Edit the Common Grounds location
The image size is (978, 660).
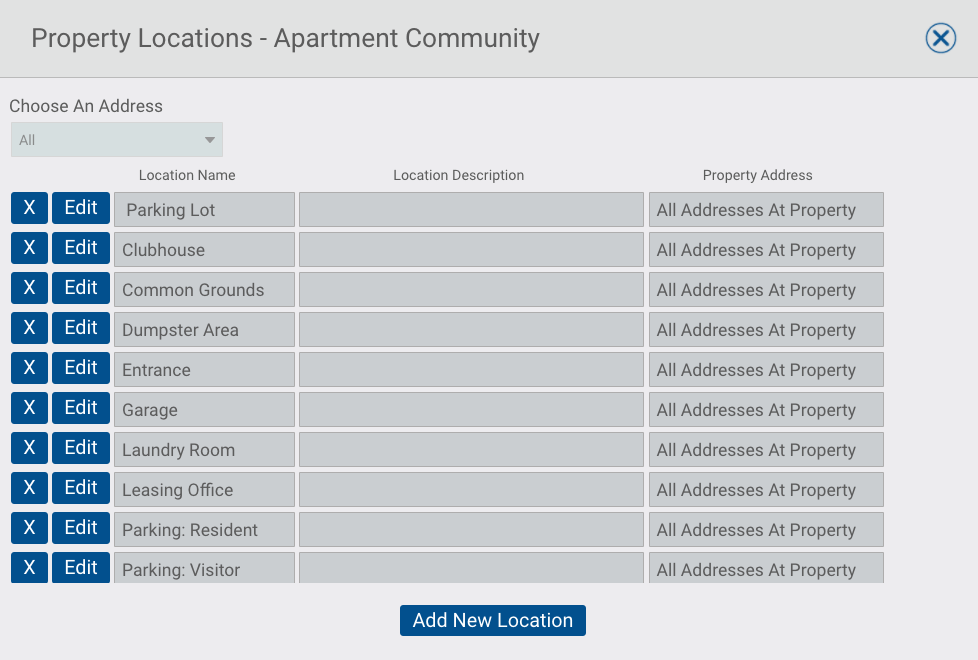pos(81,288)
